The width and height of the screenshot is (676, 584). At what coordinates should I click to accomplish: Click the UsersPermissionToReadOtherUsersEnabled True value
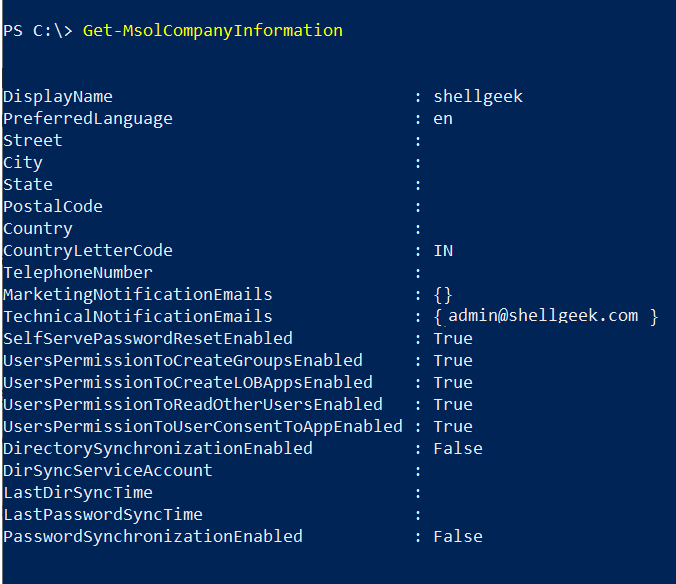point(453,405)
